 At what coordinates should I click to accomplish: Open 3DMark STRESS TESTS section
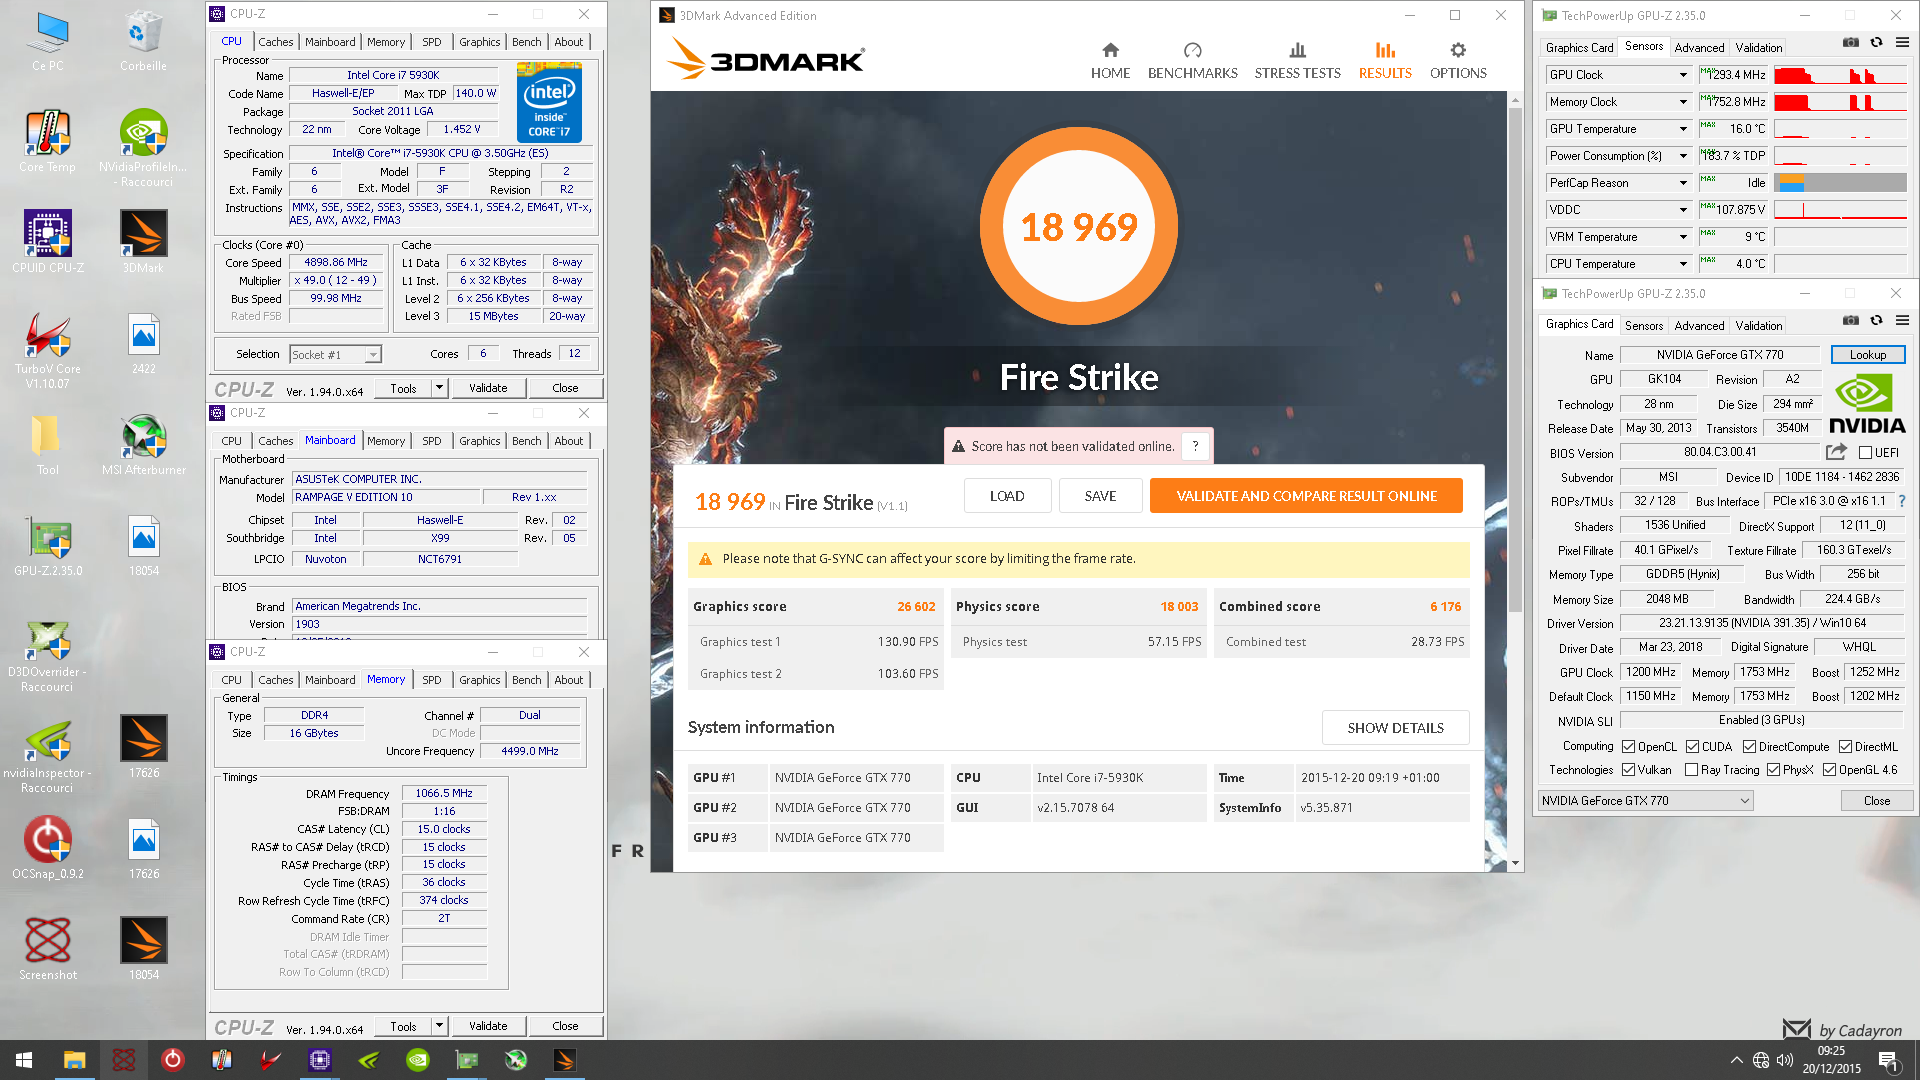[1297, 60]
